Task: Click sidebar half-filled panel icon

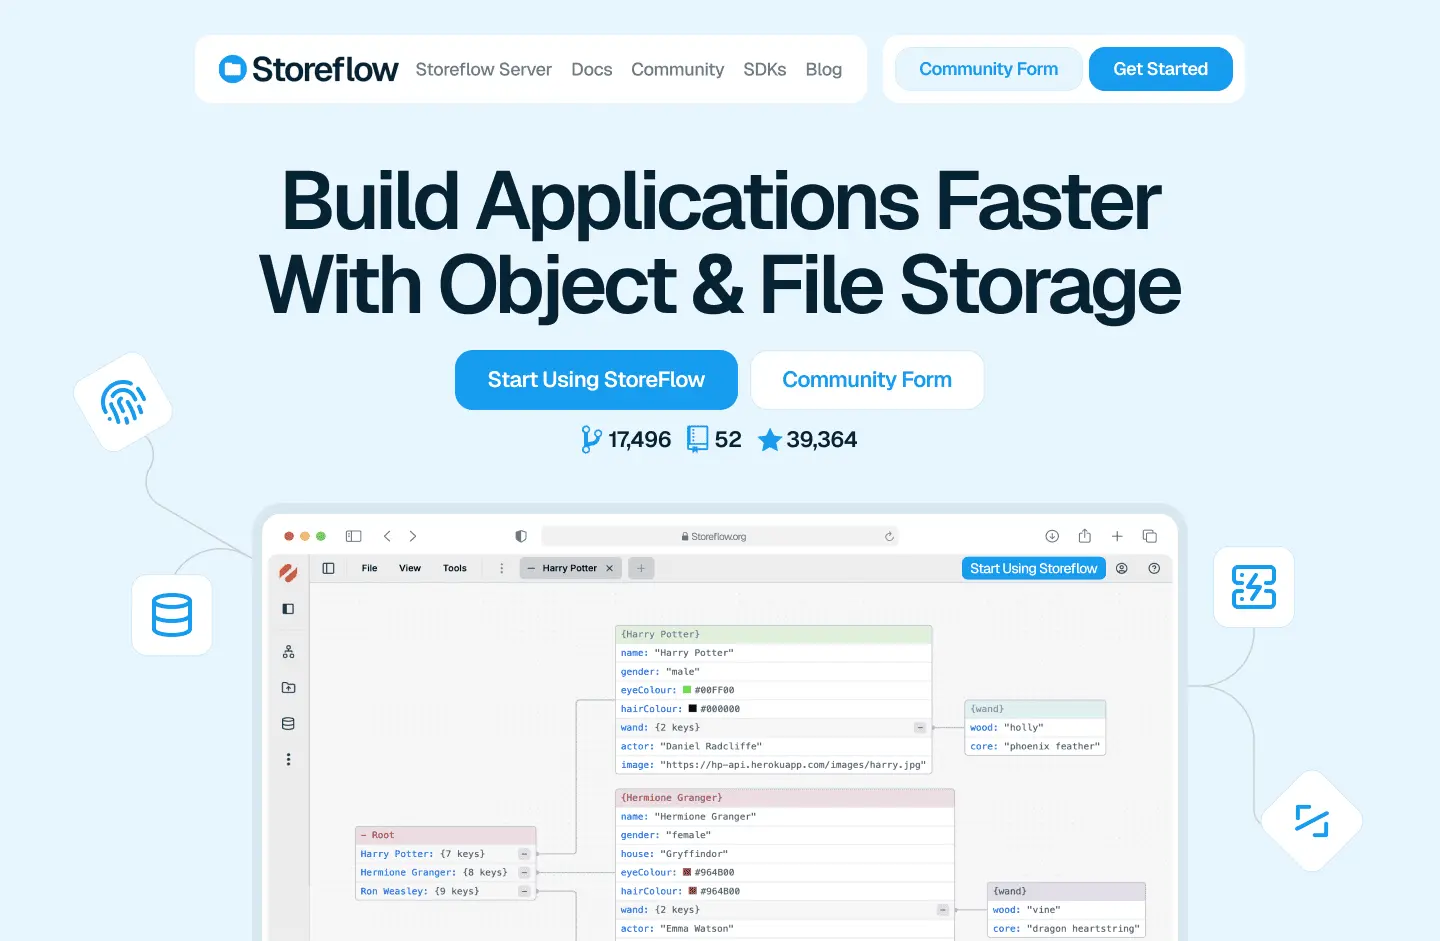Action: 288,609
